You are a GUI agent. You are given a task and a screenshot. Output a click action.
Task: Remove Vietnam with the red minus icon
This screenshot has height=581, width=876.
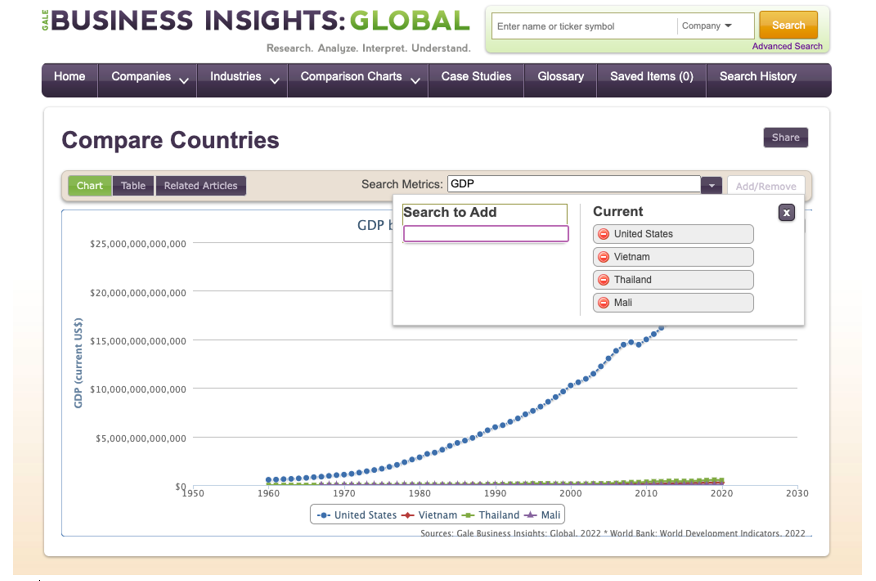tap(603, 256)
